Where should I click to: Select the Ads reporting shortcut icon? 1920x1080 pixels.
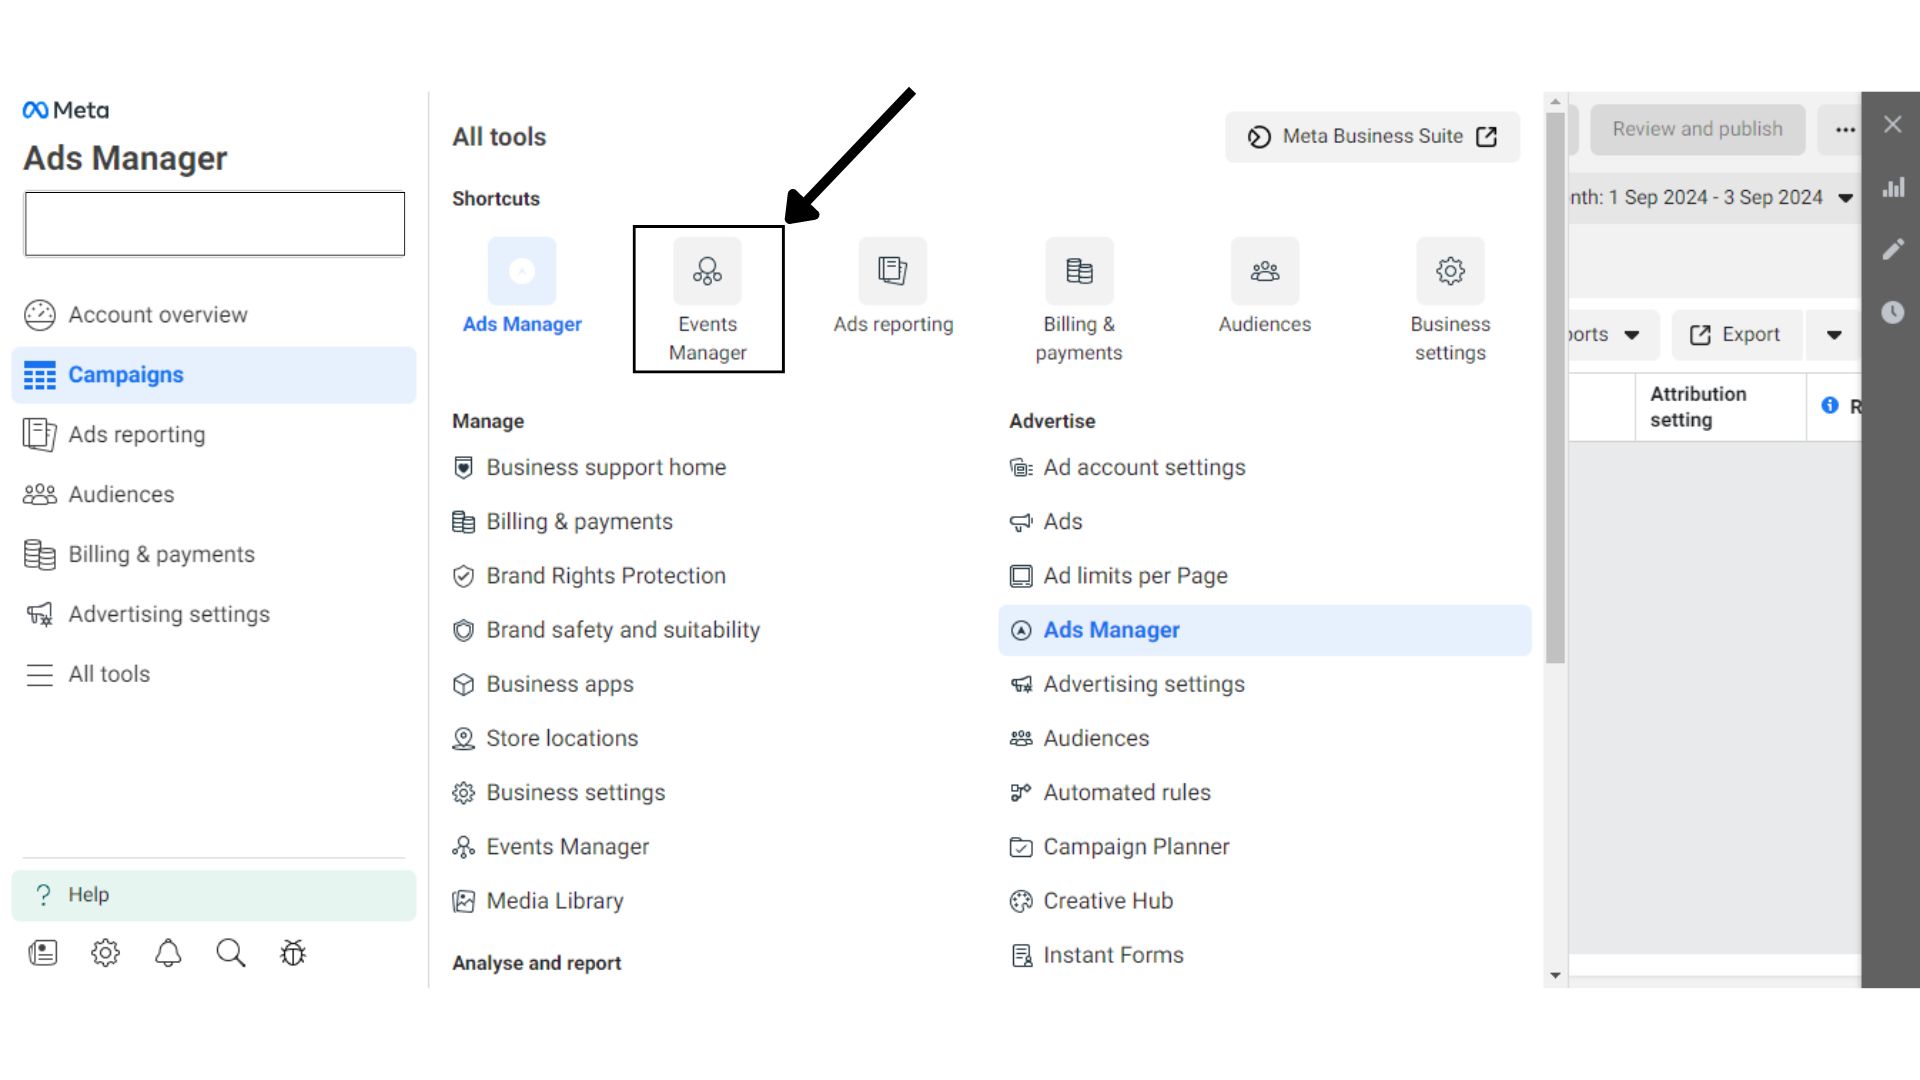click(x=892, y=271)
